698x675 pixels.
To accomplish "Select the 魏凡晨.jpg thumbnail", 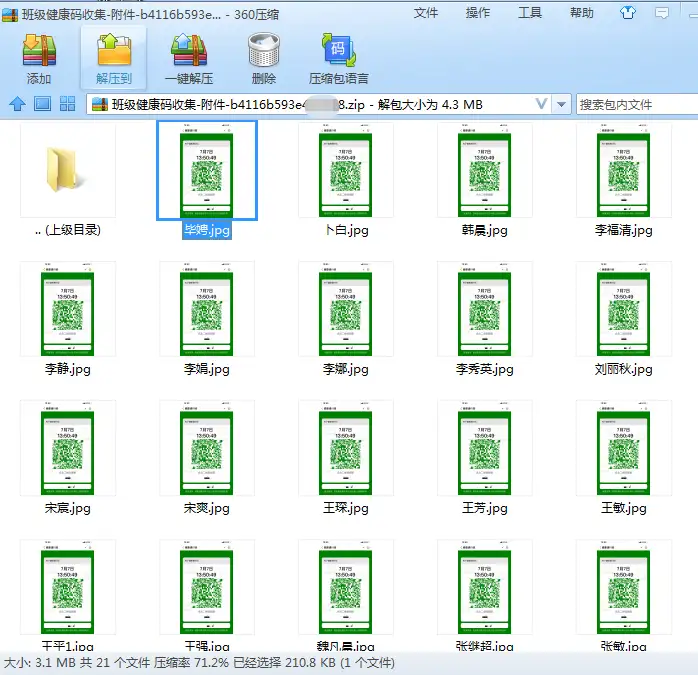I will [345, 587].
